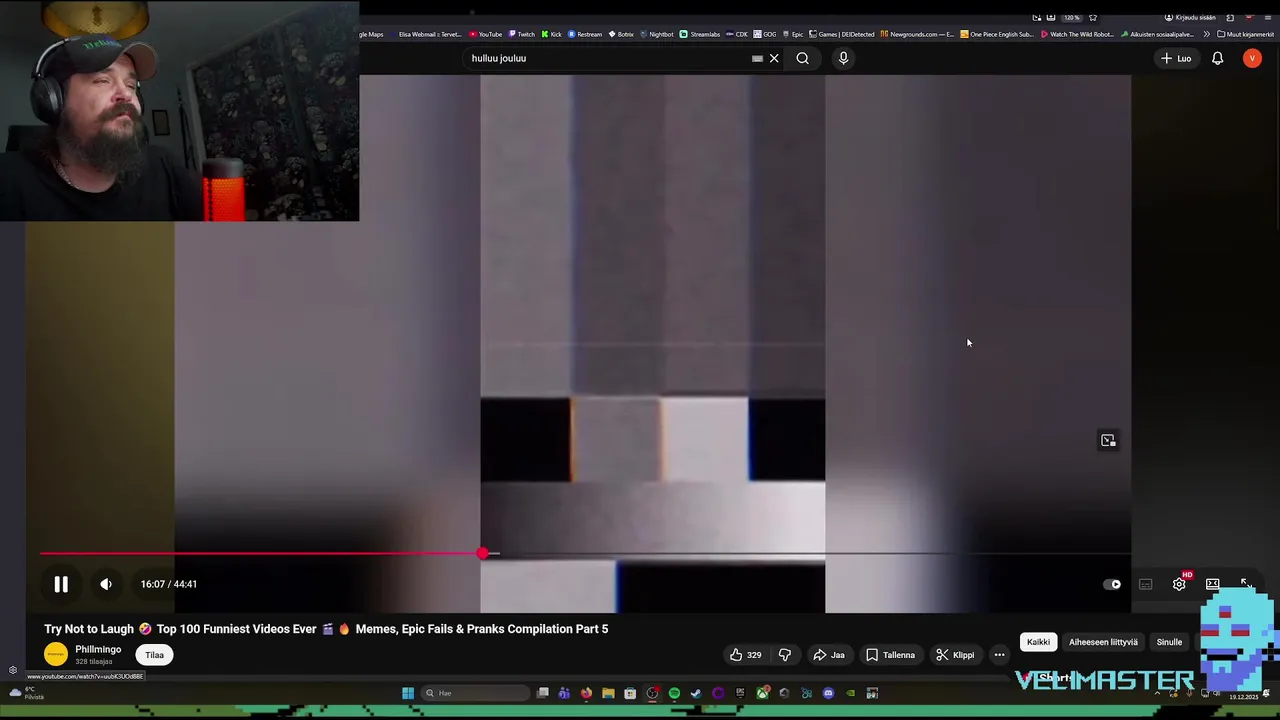The height and width of the screenshot is (720, 1280).
Task: Open the Phillmingo channel avatar
Action: (56, 655)
